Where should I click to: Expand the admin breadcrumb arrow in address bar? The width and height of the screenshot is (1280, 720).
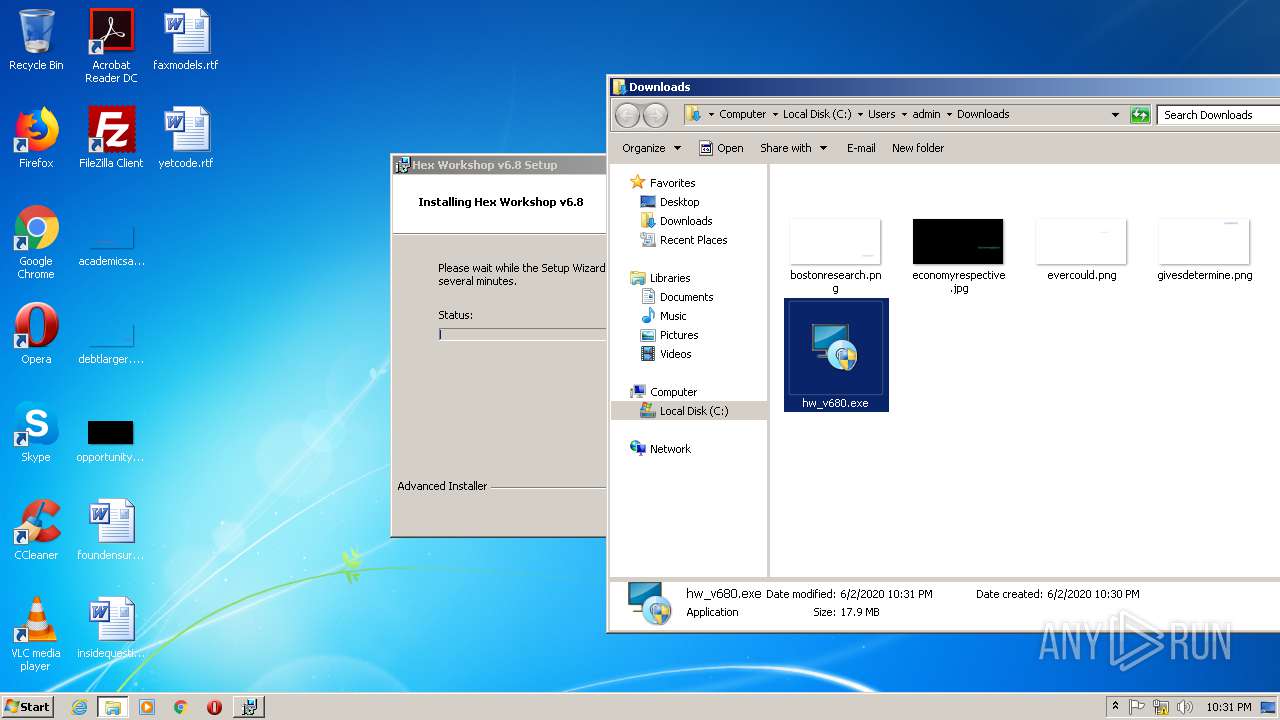click(x=949, y=115)
